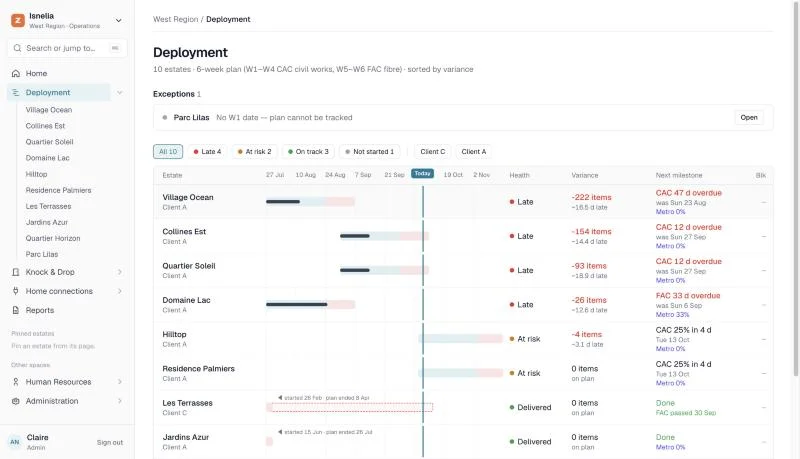Click the Today timeline marker
This screenshot has height=459, width=800.
tap(422, 173)
